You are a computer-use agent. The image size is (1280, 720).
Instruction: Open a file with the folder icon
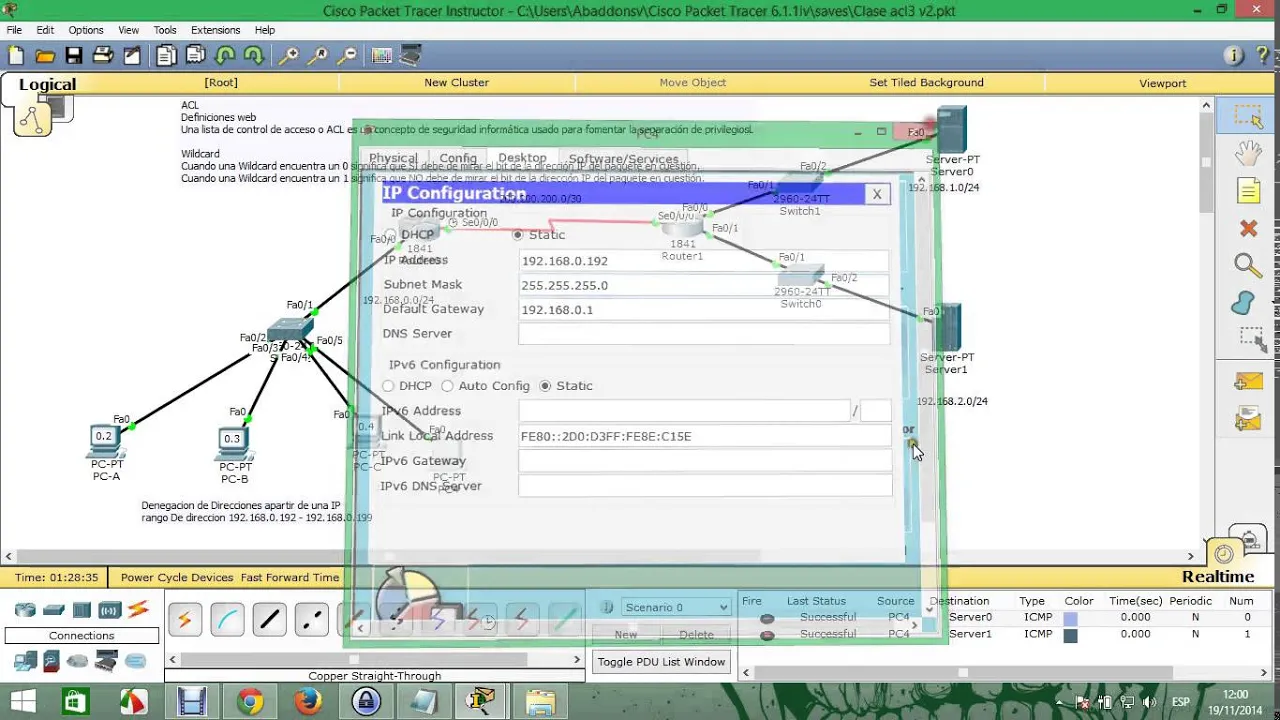pos(45,56)
